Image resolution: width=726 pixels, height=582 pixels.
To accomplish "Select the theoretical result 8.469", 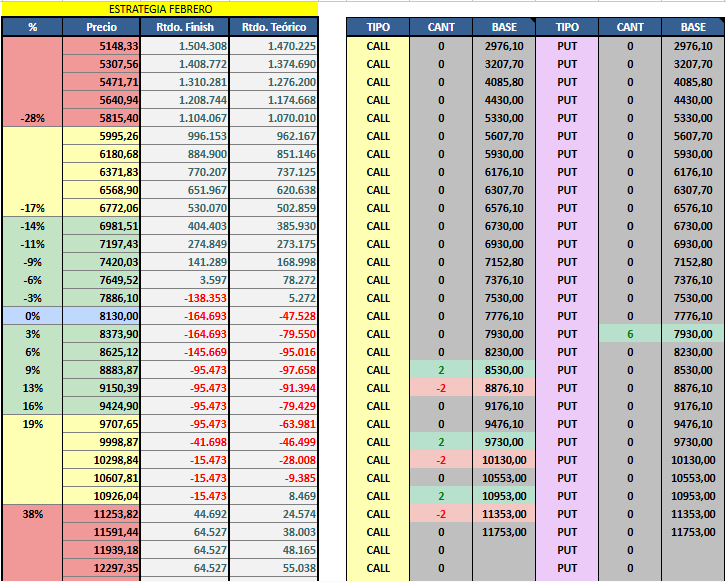I will pos(274,496).
